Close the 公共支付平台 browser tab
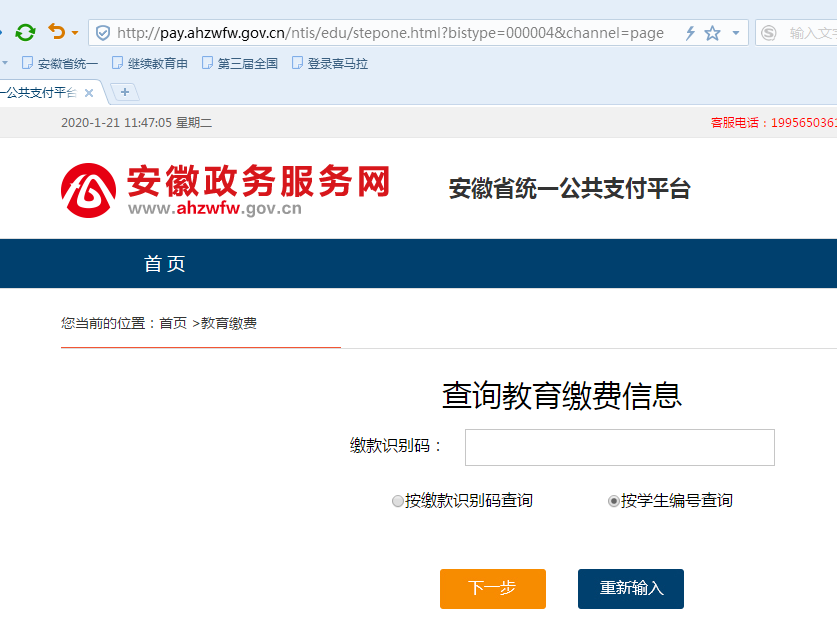This screenshot has width=837, height=644. click(89, 93)
